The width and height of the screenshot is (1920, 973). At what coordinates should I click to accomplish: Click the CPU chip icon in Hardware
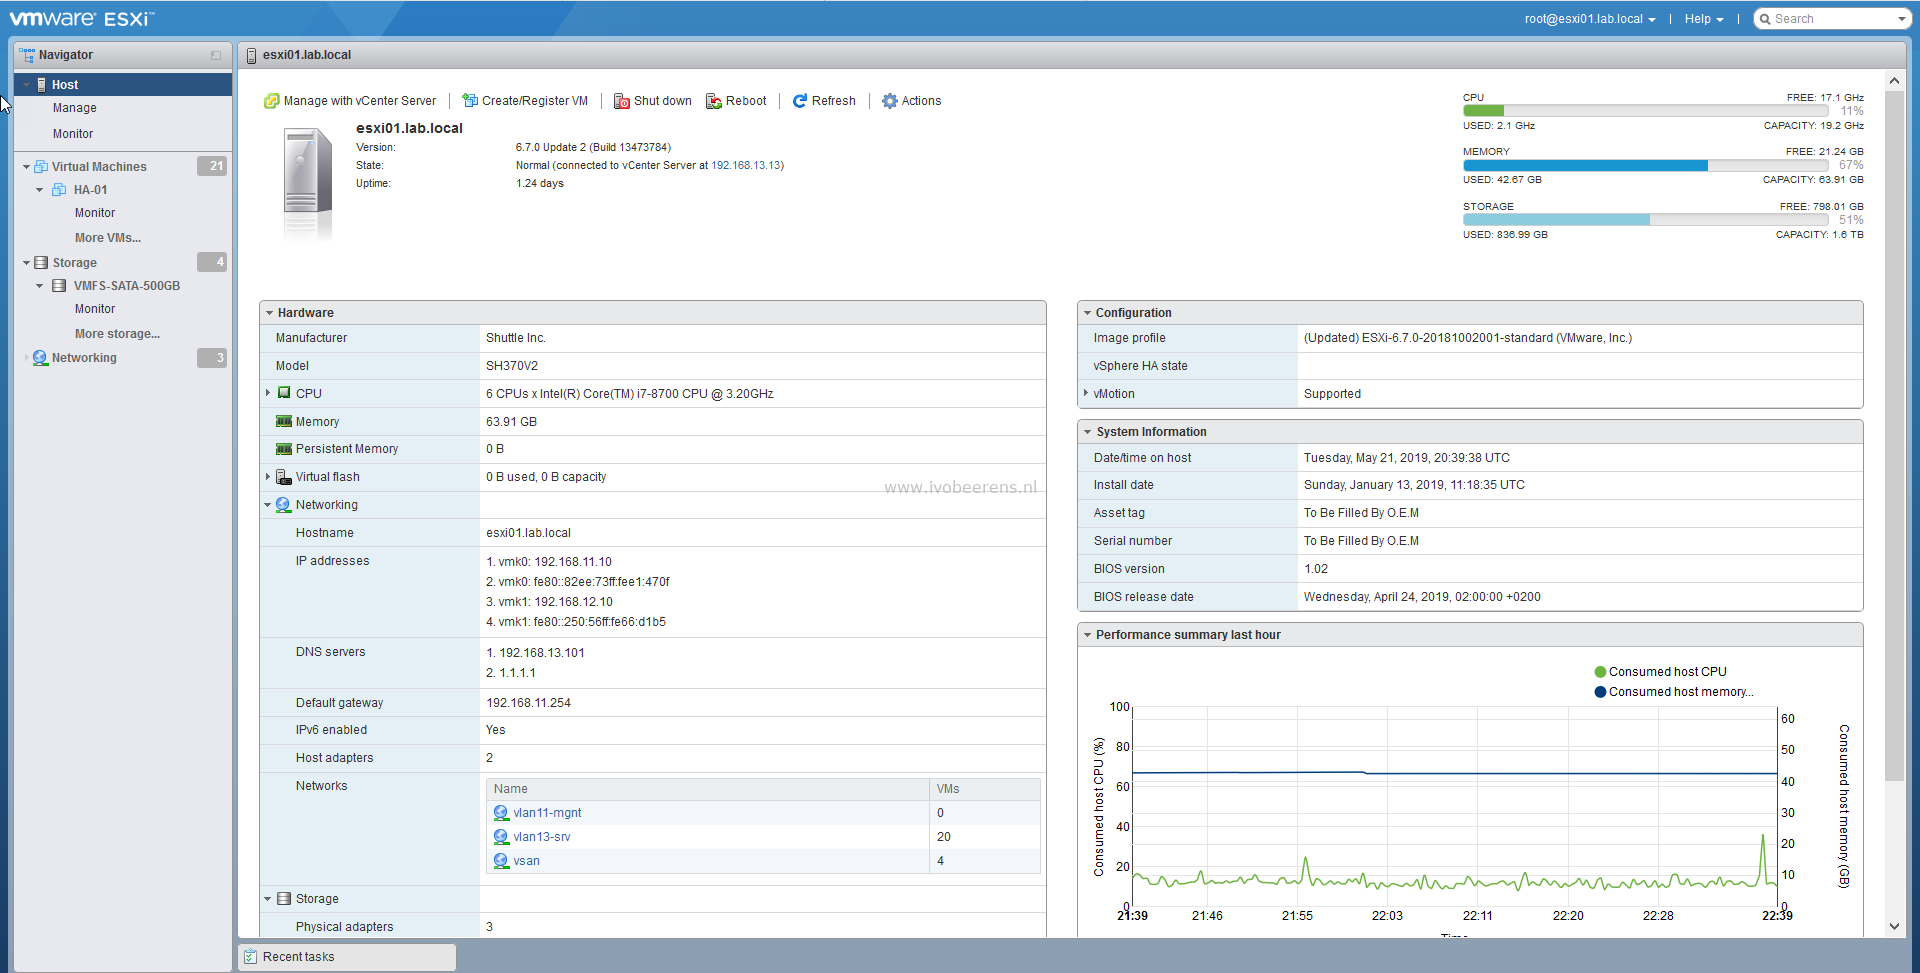(284, 393)
